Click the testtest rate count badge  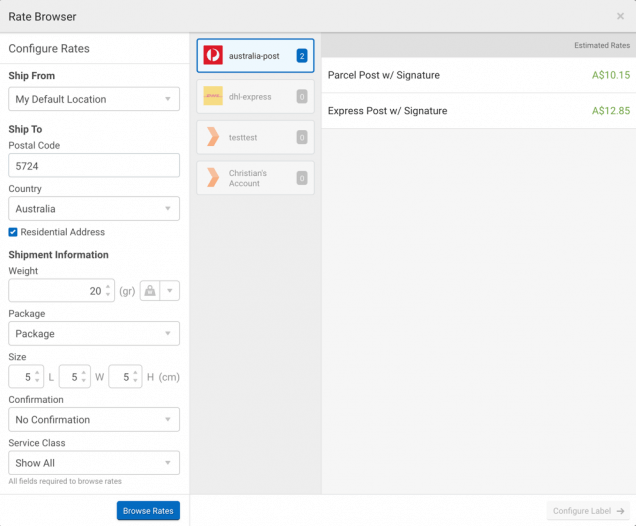click(302, 137)
